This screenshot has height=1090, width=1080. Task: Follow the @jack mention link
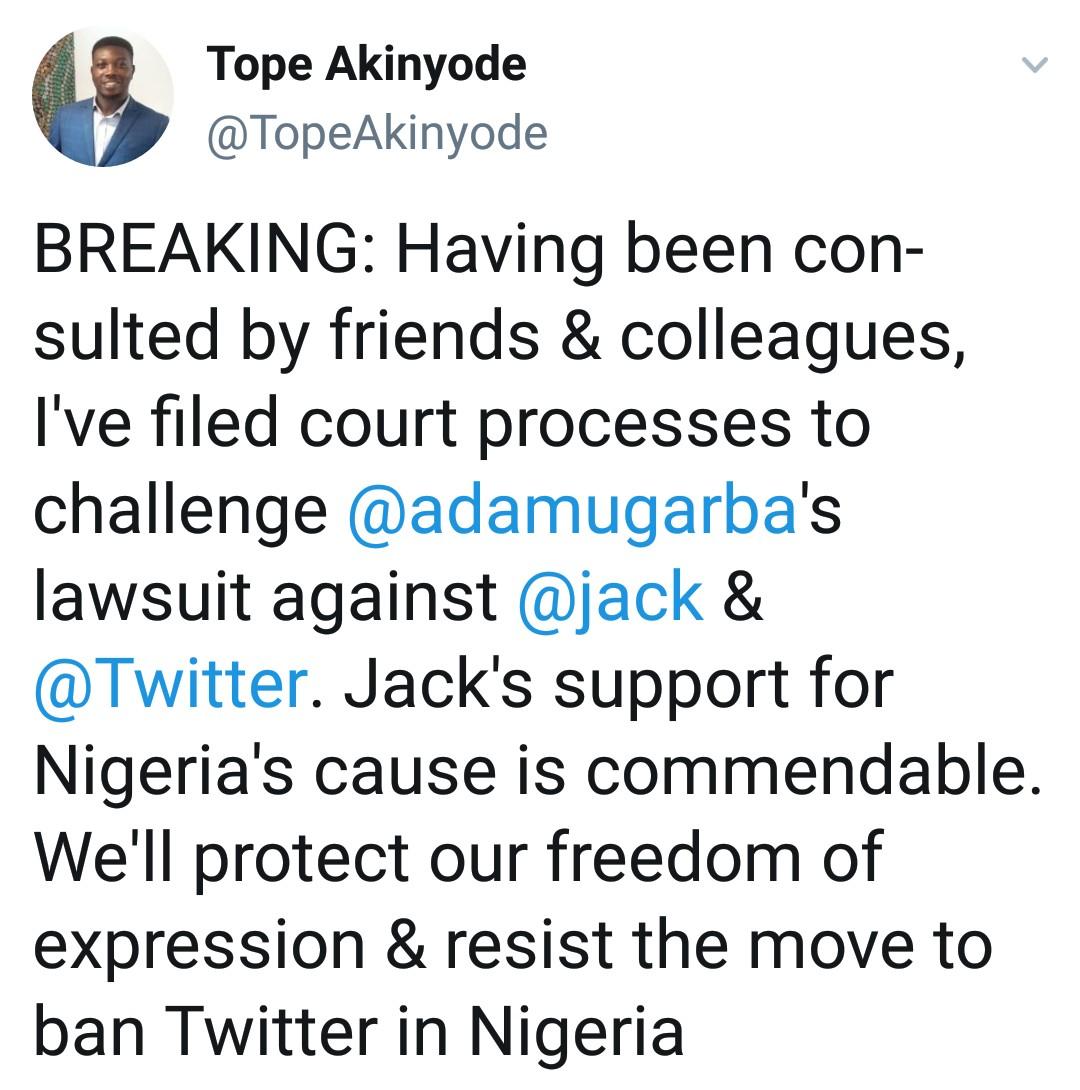tap(610, 598)
